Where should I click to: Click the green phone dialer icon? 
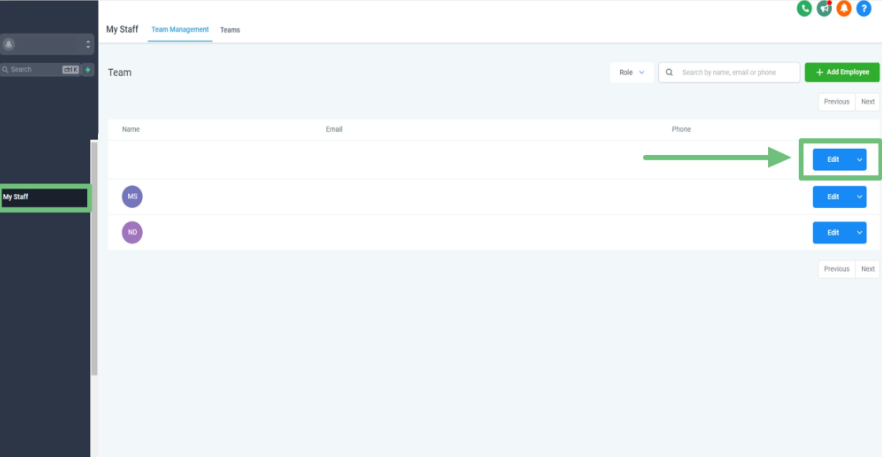pos(804,8)
